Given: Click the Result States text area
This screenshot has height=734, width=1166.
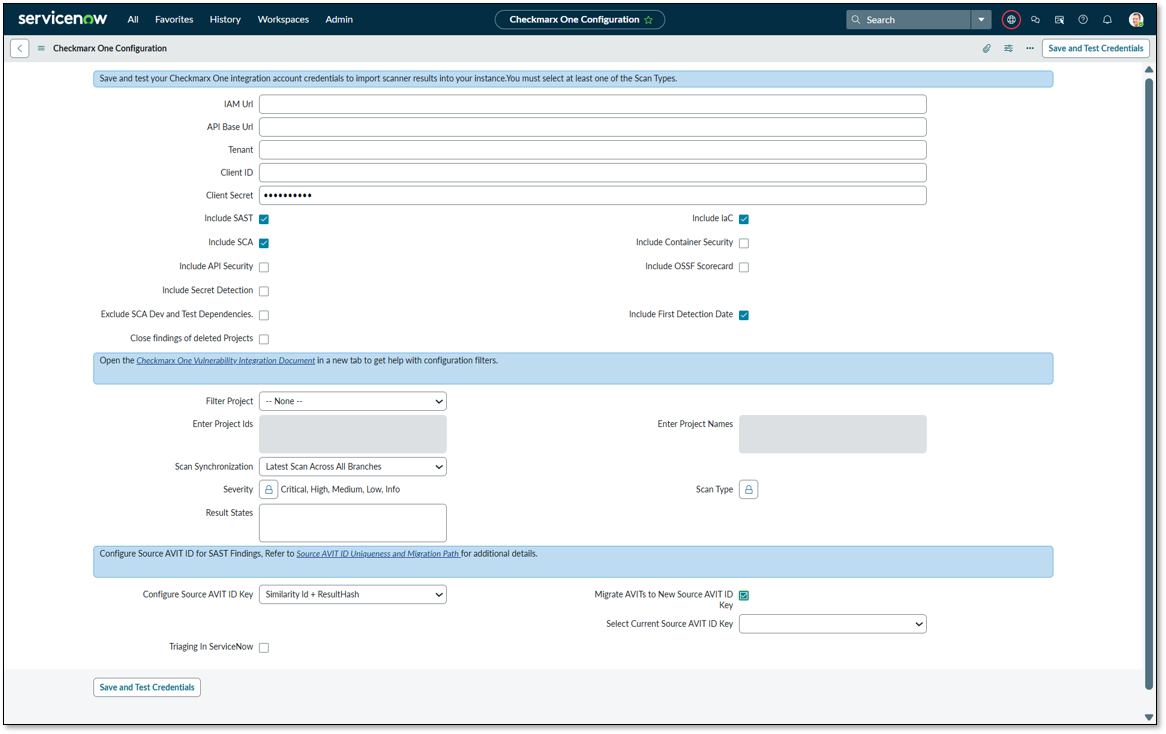Looking at the screenshot, I should tap(352, 523).
